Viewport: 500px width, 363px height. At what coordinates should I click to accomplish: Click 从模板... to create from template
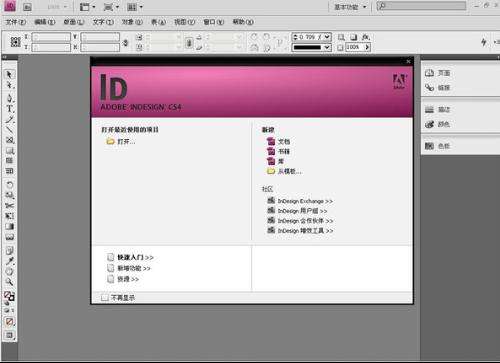coord(284,171)
